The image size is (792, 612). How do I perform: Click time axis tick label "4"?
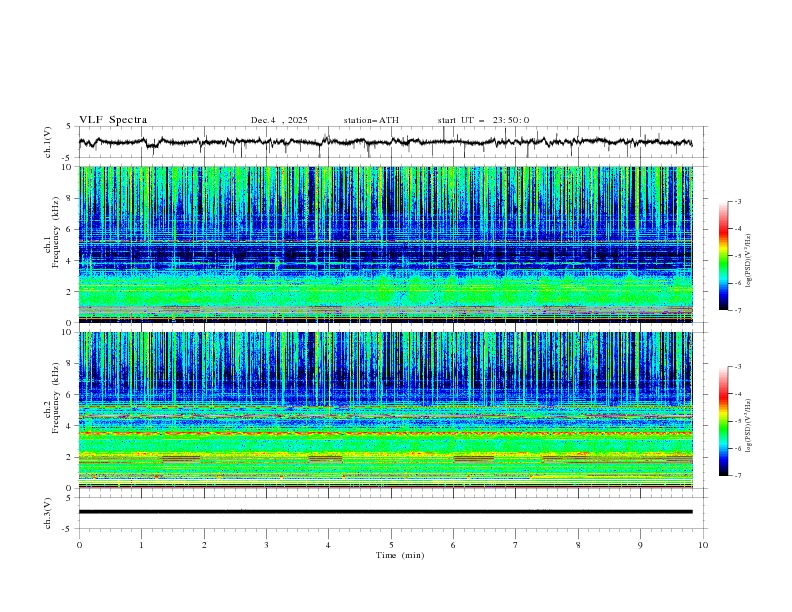pyautogui.click(x=329, y=545)
